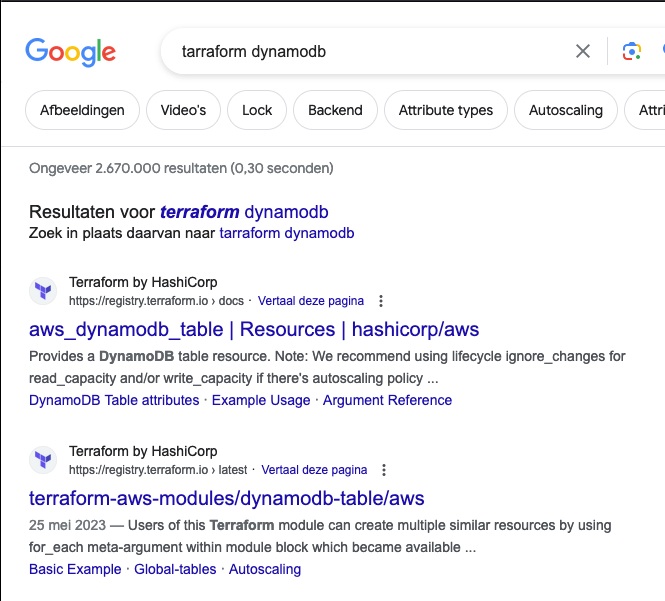
Task: Open three-dot menu for docs result
Action: click(381, 301)
